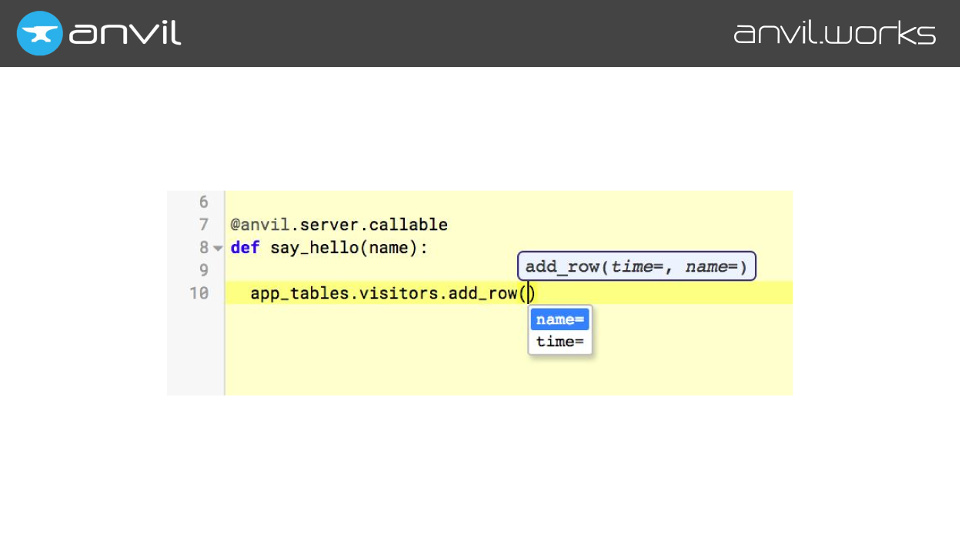Place cursor on the @anvil.server.callable decorator
The width and height of the screenshot is (960, 540).
tap(339, 225)
